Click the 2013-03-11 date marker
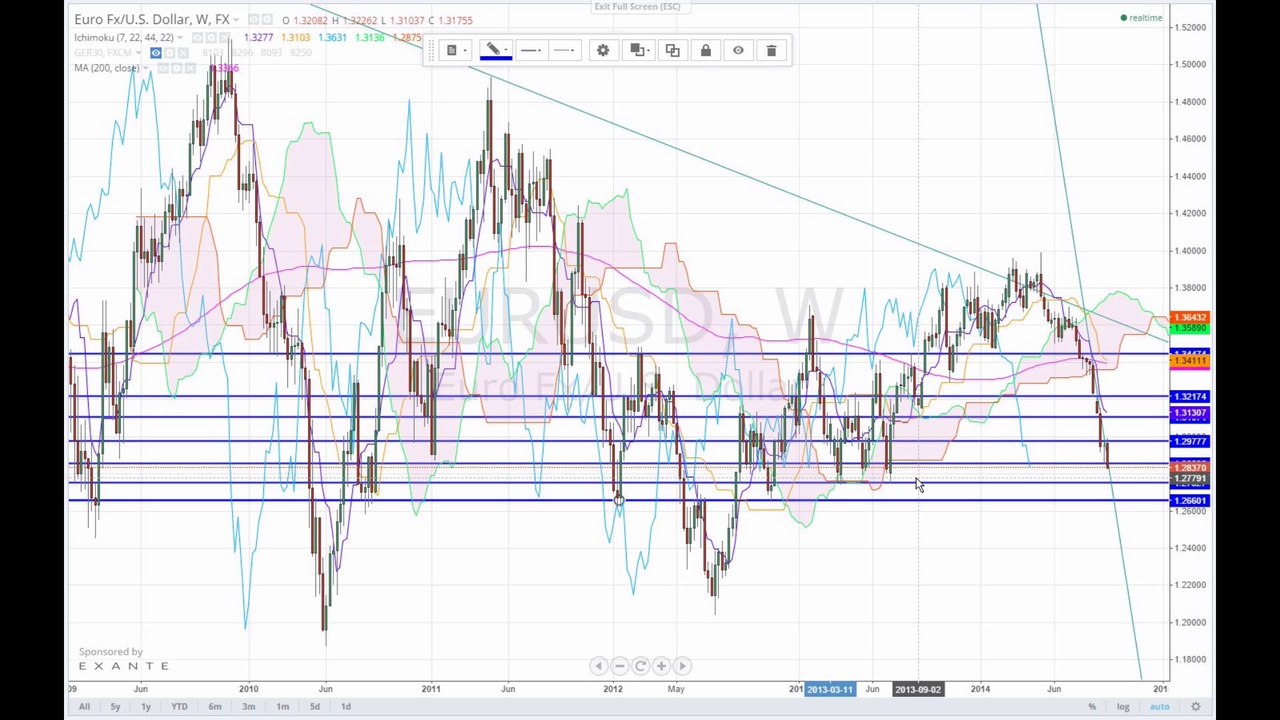Viewport: 1280px width, 720px height. (x=830, y=689)
